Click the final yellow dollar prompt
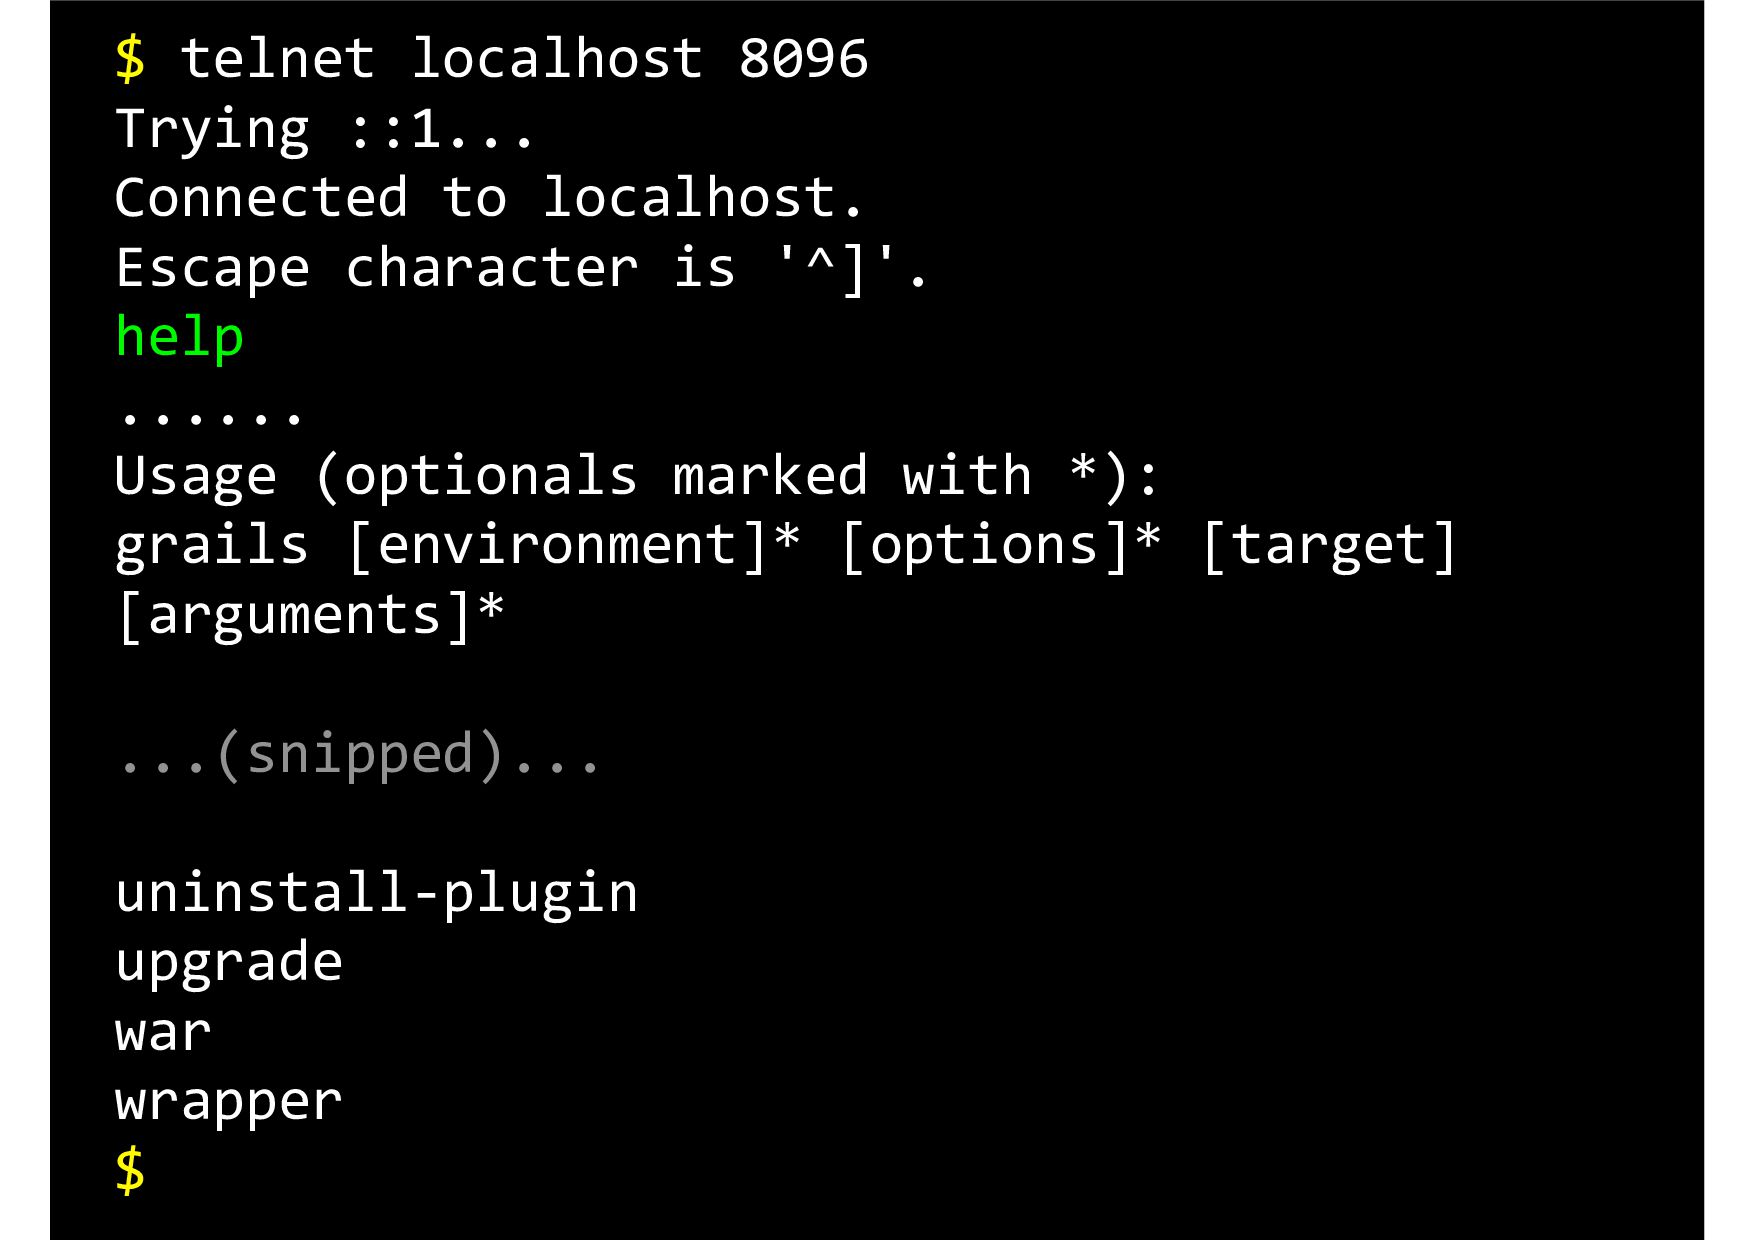Image resolution: width=1754 pixels, height=1240 pixels. pos(130,1171)
